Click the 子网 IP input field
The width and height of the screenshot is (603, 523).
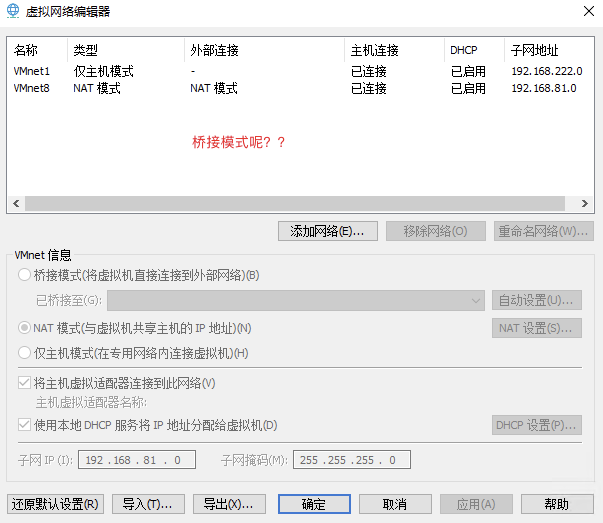click(x=137, y=460)
